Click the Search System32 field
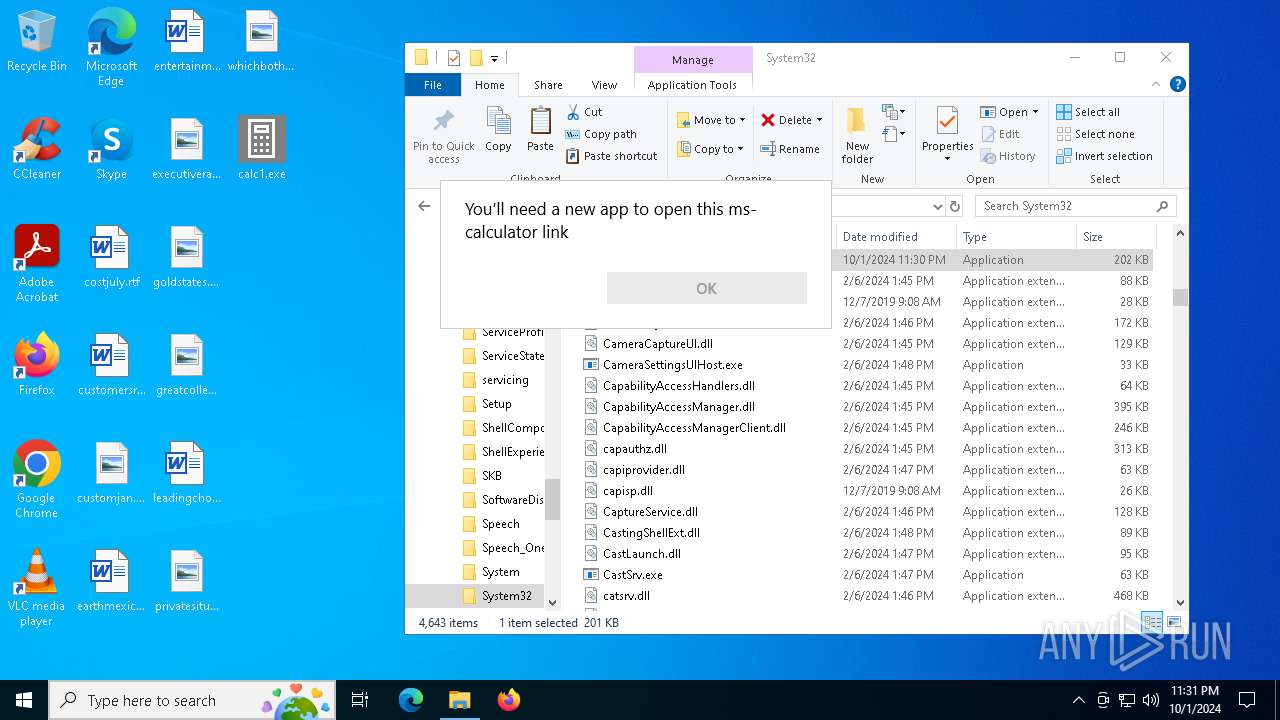Viewport: 1280px width, 720px height. click(1076, 206)
